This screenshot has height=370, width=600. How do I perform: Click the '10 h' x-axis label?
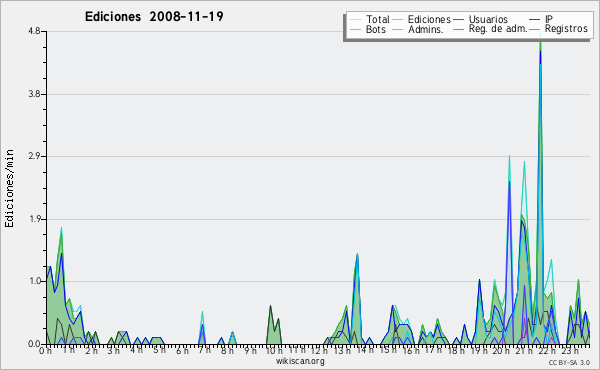[x=274, y=350]
